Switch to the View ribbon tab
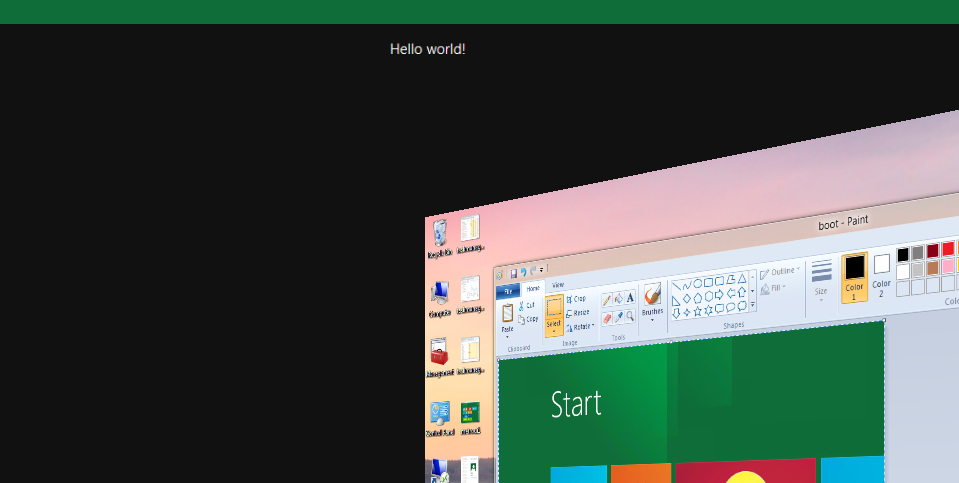959x483 pixels. [558, 285]
